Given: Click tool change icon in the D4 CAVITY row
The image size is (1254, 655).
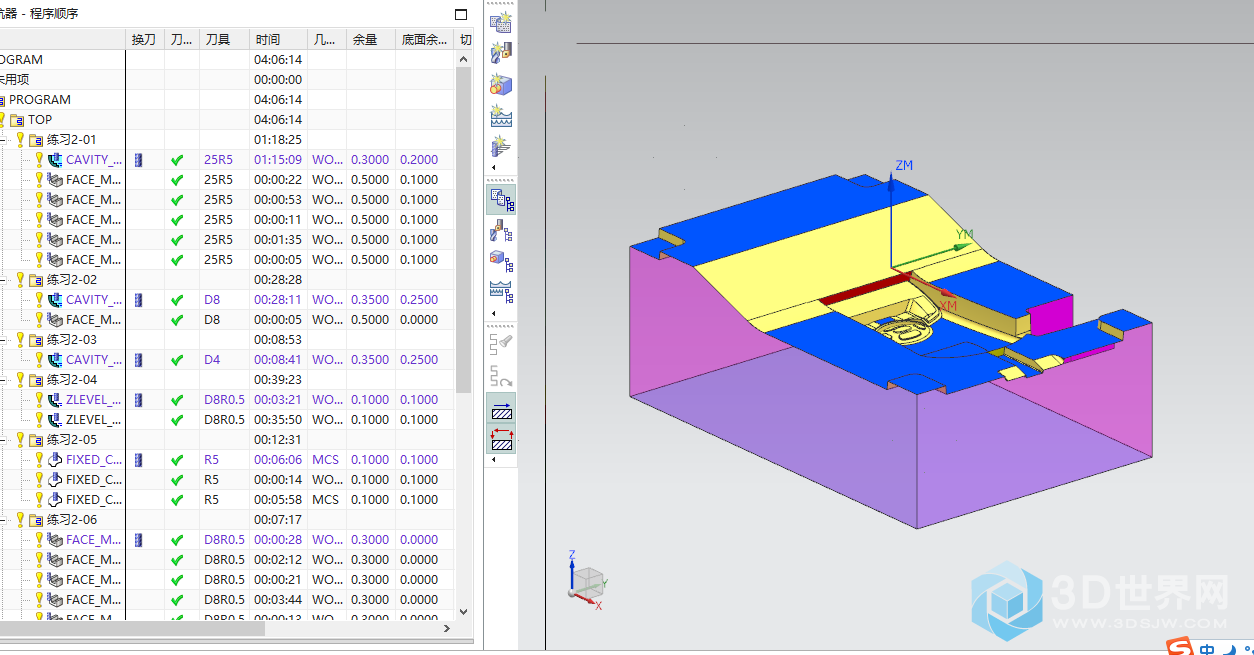Looking at the screenshot, I should coord(139,359).
